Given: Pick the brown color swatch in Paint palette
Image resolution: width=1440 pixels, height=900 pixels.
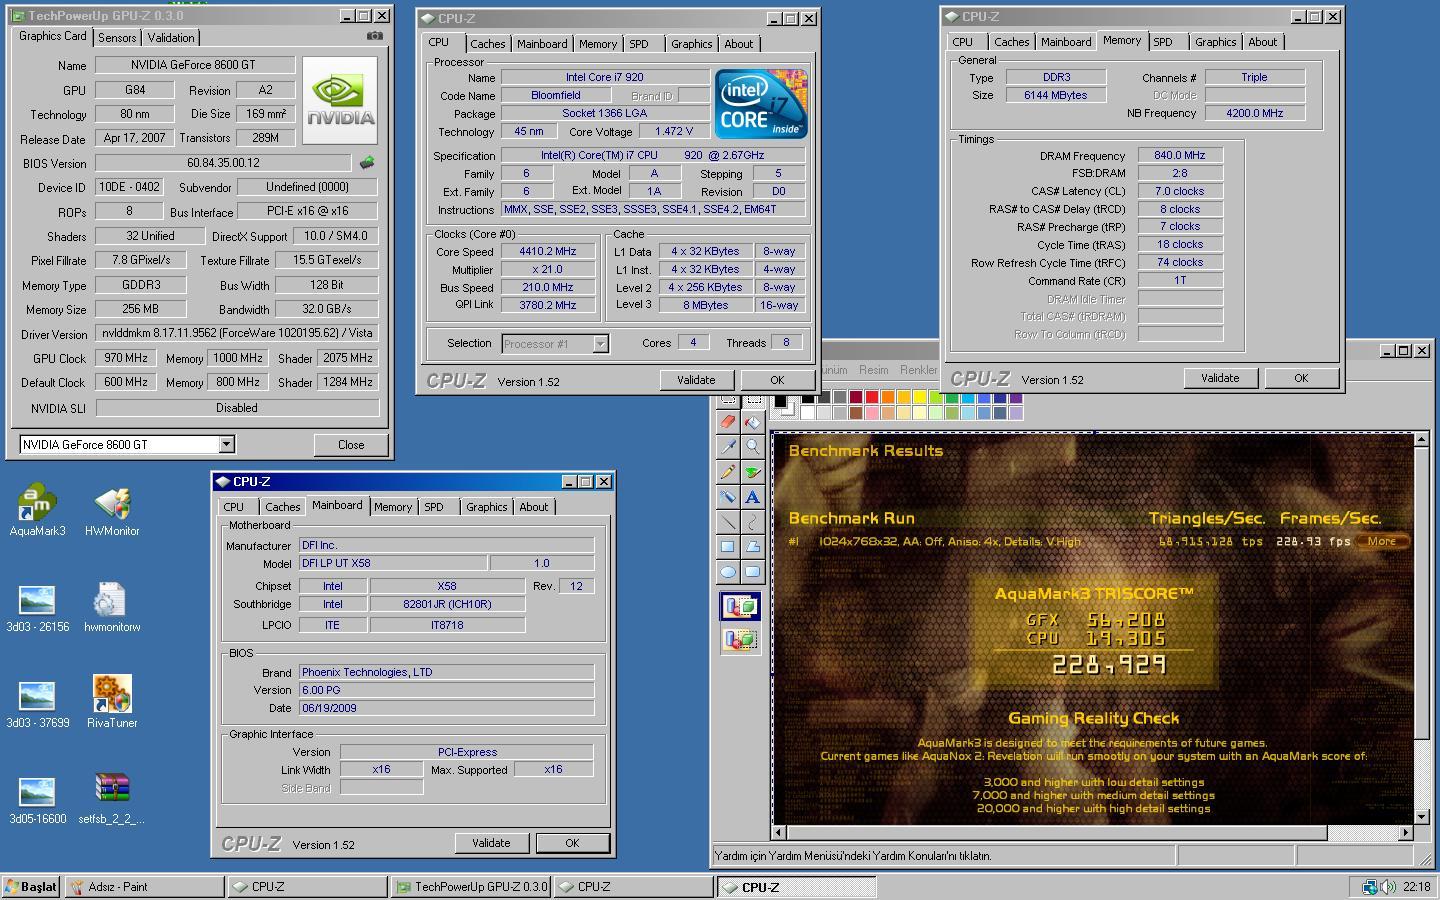Looking at the screenshot, I should 856,413.
